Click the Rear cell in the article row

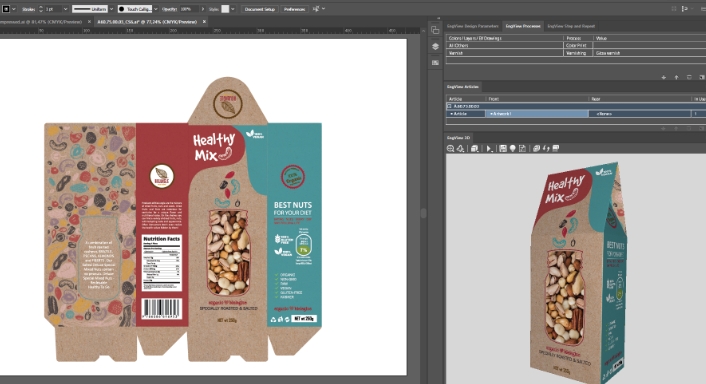[x=640, y=114]
